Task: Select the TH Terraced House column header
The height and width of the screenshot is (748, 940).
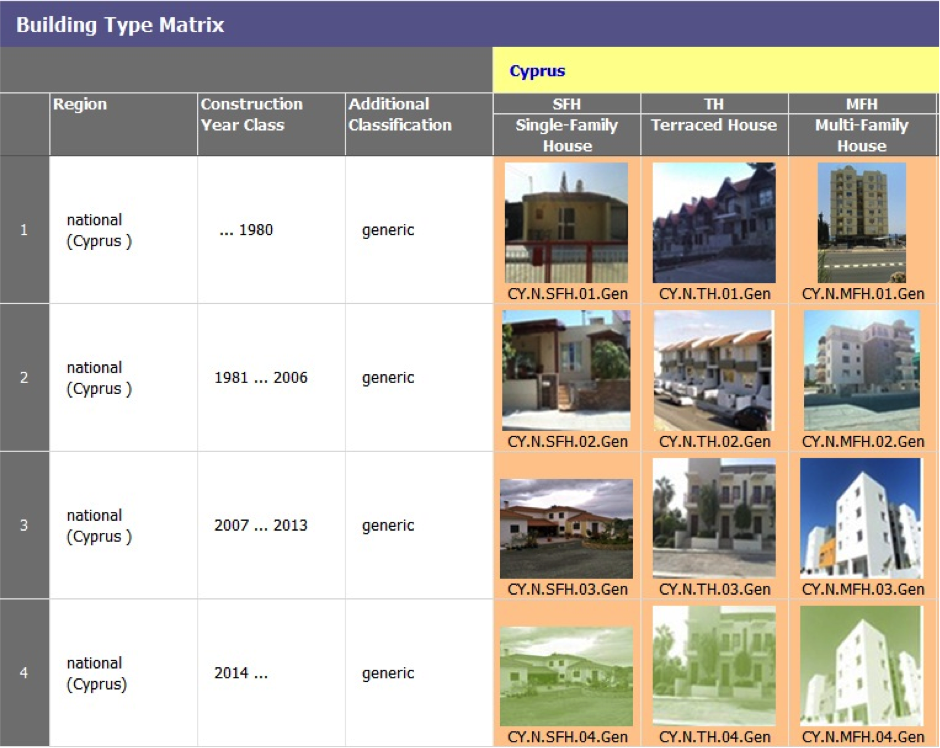Action: [x=714, y=115]
